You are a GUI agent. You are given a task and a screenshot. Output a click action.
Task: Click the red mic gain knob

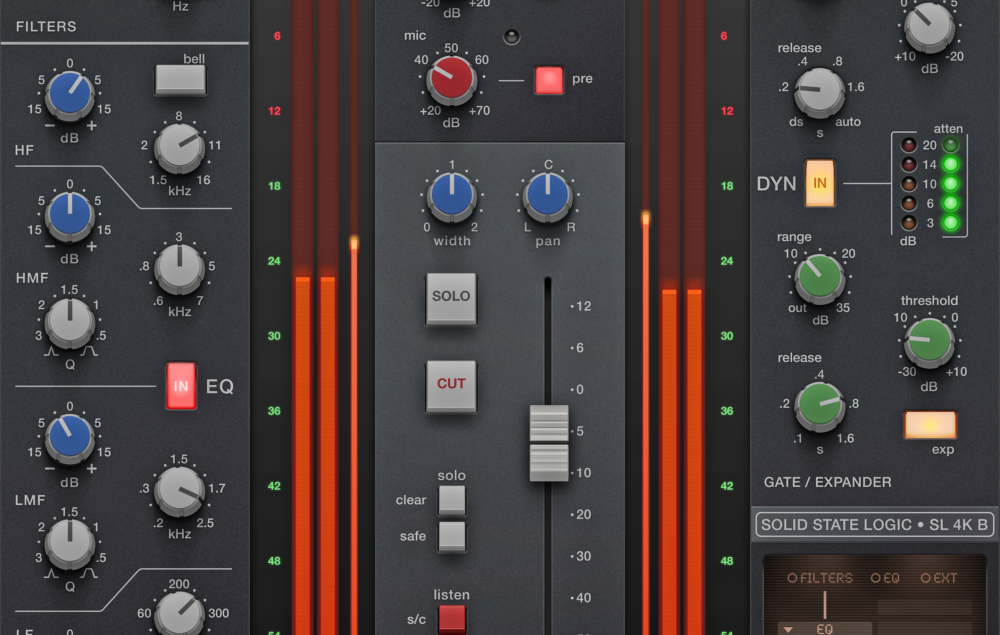451,78
